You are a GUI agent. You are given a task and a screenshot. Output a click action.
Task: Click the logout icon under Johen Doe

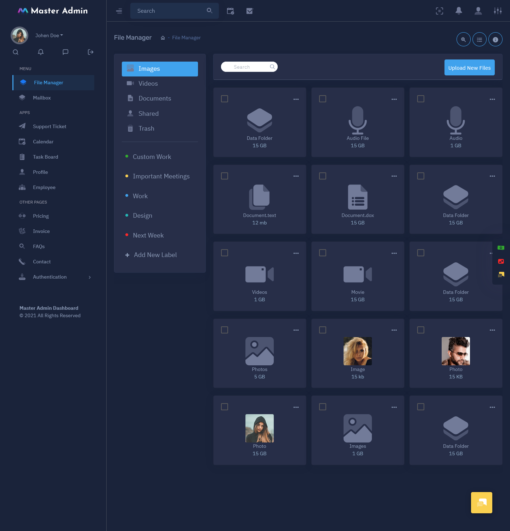(90, 52)
